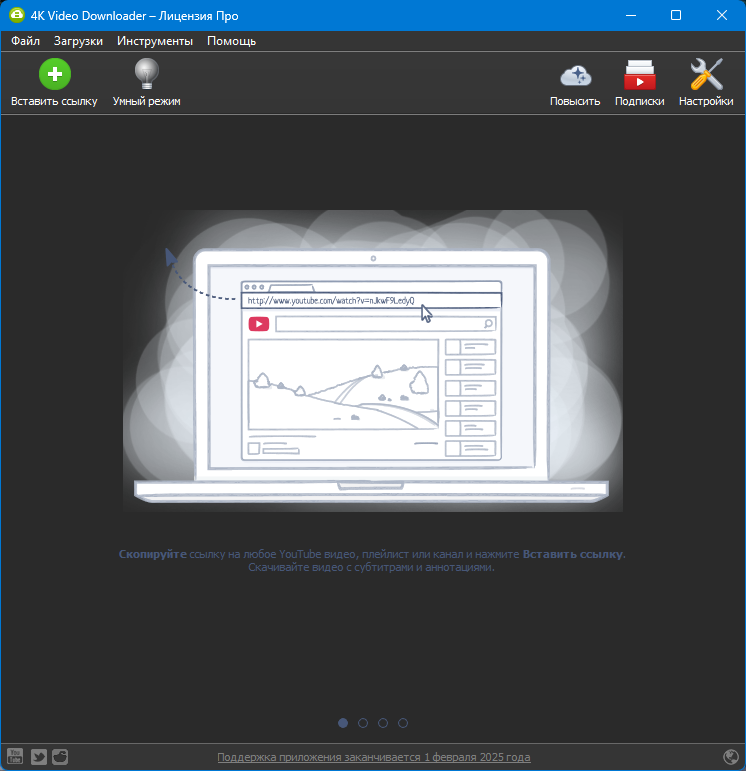This screenshot has height=771, width=746.
Task: Click the globe icon in bottom corner
Action: (x=731, y=756)
